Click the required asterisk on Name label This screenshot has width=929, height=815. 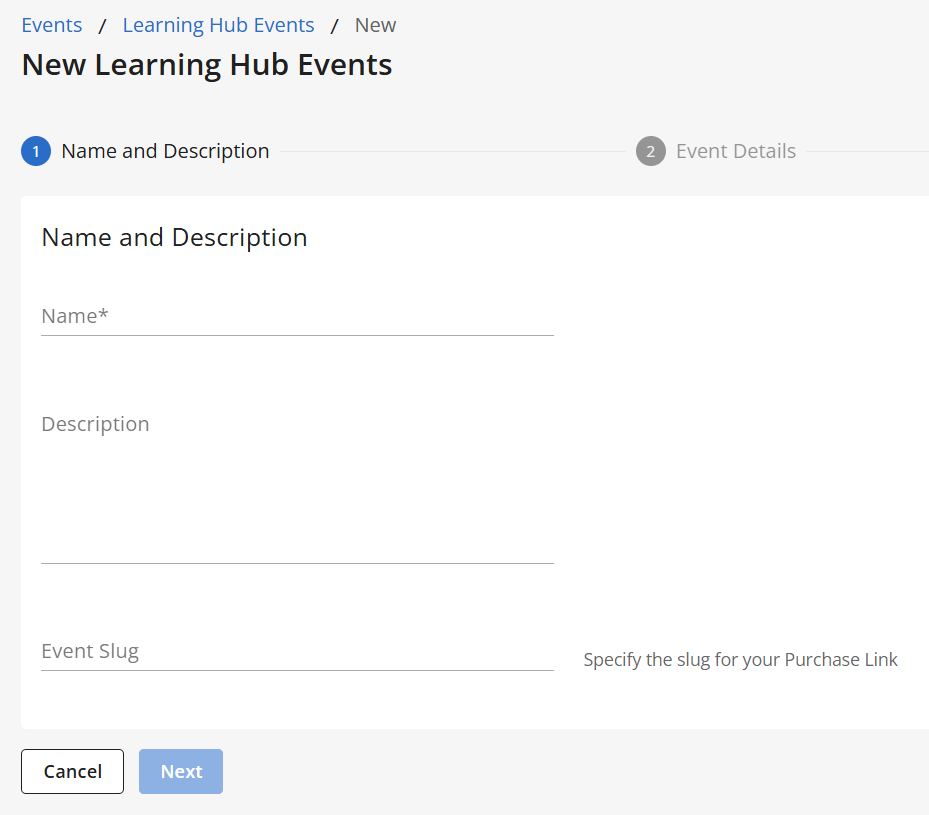click(x=103, y=315)
